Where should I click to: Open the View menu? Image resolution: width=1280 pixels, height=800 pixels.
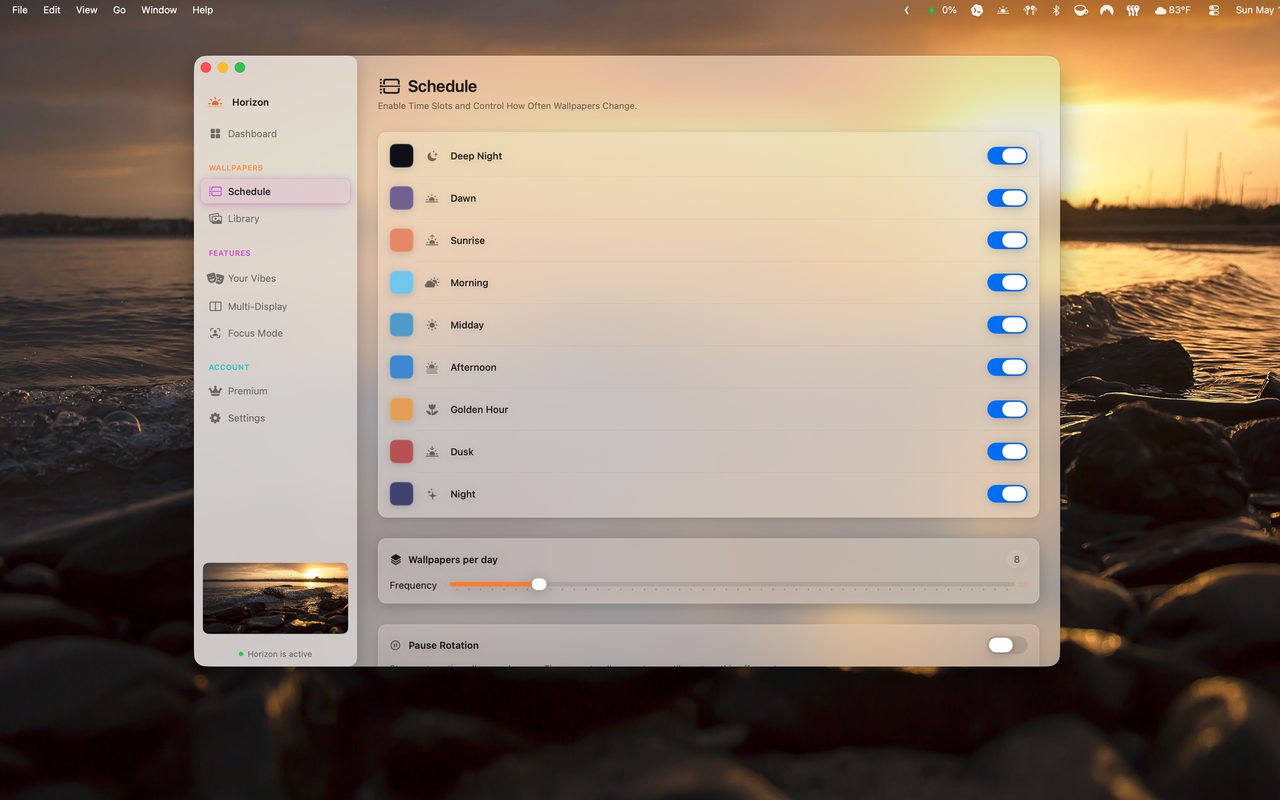[x=87, y=10]
